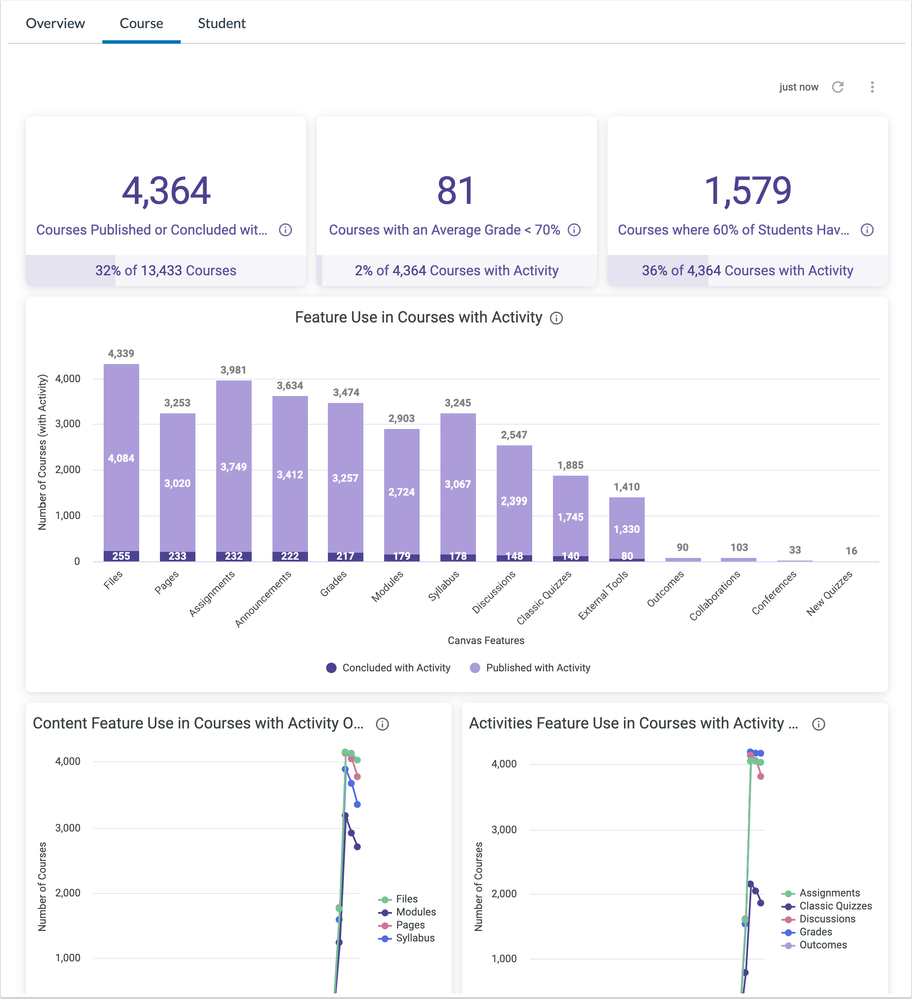Switch to the Overview tab
The width and height of the screenshot is (912, 999).
pos(55,24)
